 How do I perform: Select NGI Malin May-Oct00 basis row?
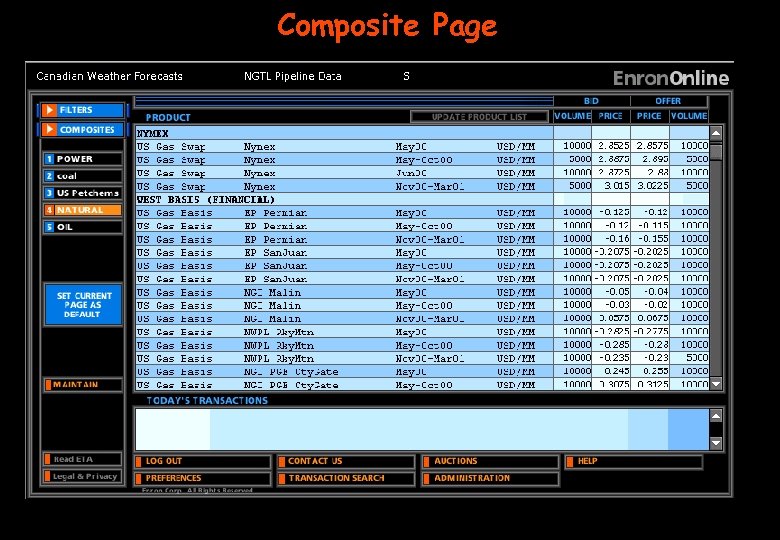coord(422,305)
